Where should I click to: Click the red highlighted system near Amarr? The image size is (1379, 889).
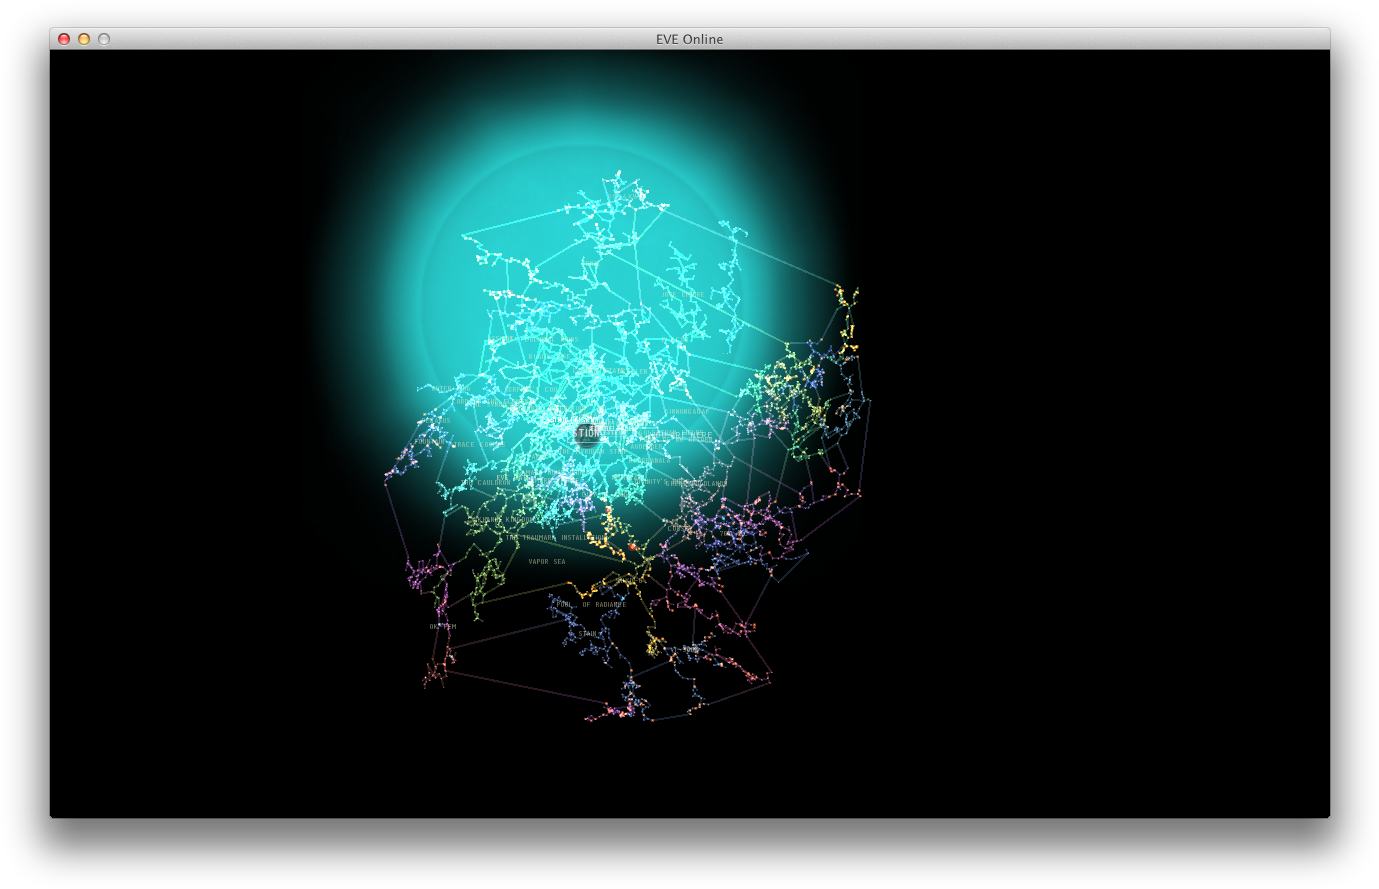click(x=607, y=509)
